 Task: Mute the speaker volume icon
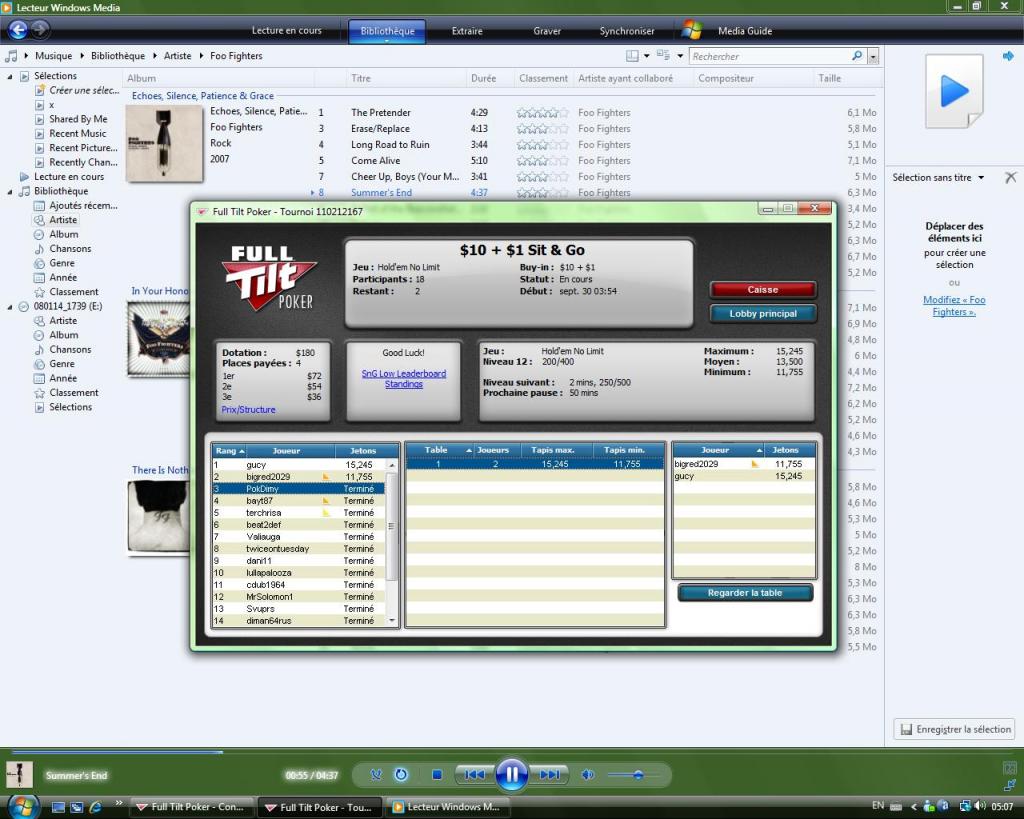click(x=588, y=775)
